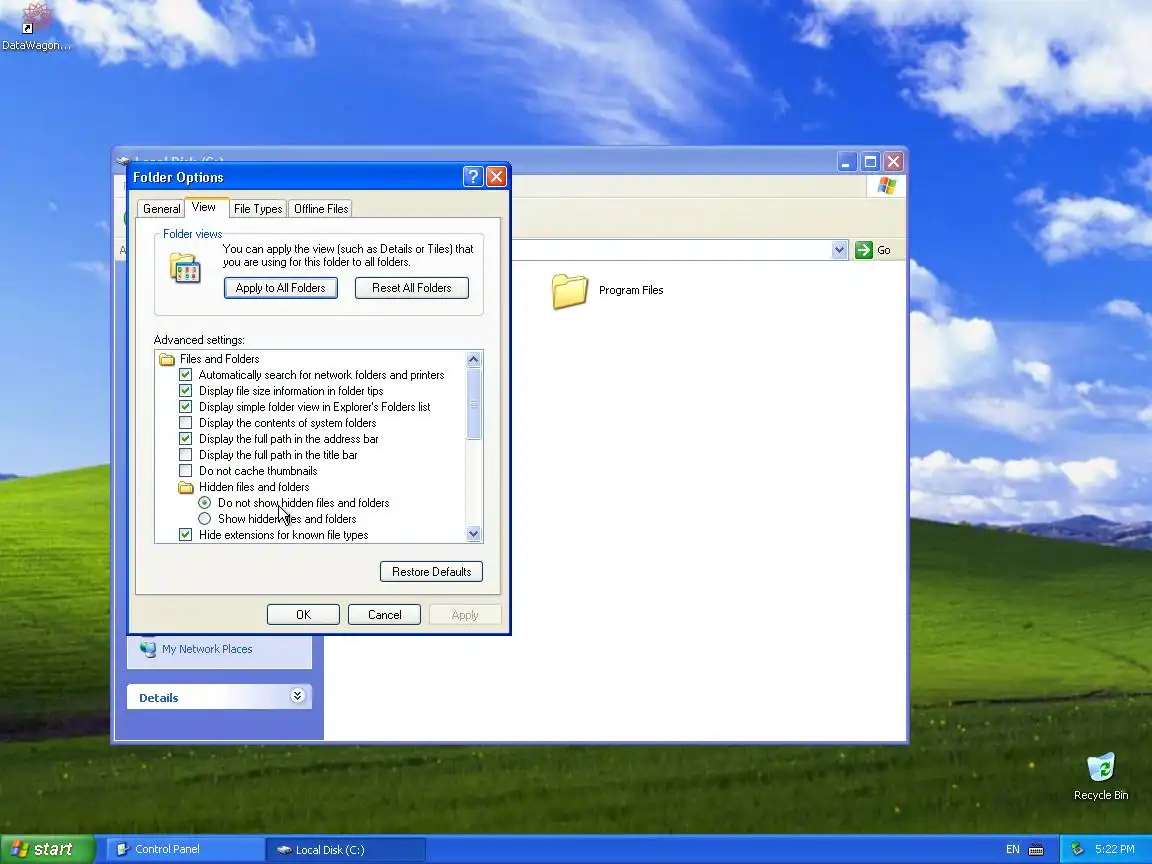Click the Program Files folder name
Viewport: 1152px width, 864px height.
coord(631,290)
